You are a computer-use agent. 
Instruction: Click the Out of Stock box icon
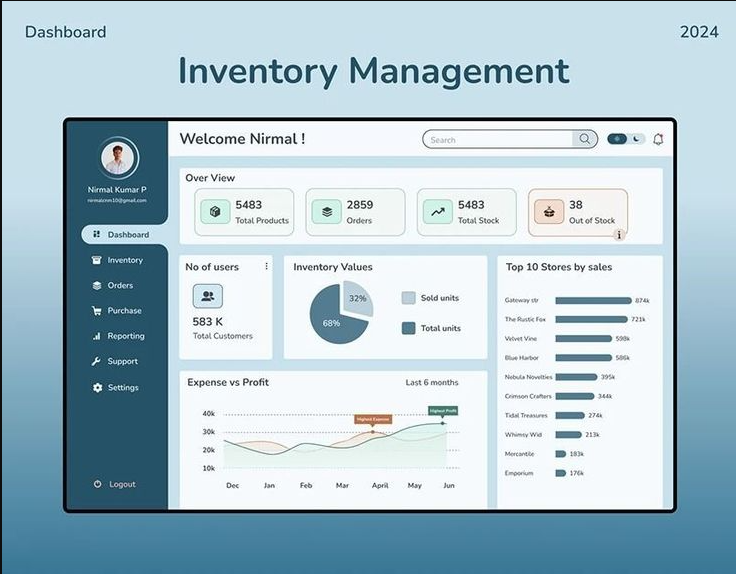pyautogui.click(x=548, y=212)
